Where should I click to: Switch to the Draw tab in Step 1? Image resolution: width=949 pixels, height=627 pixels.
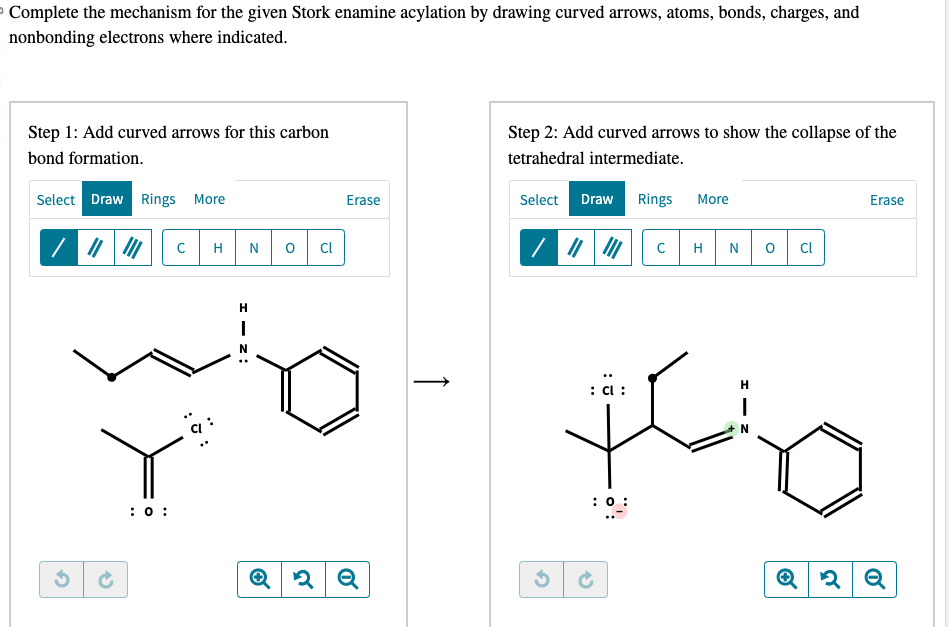coord(106,199)
